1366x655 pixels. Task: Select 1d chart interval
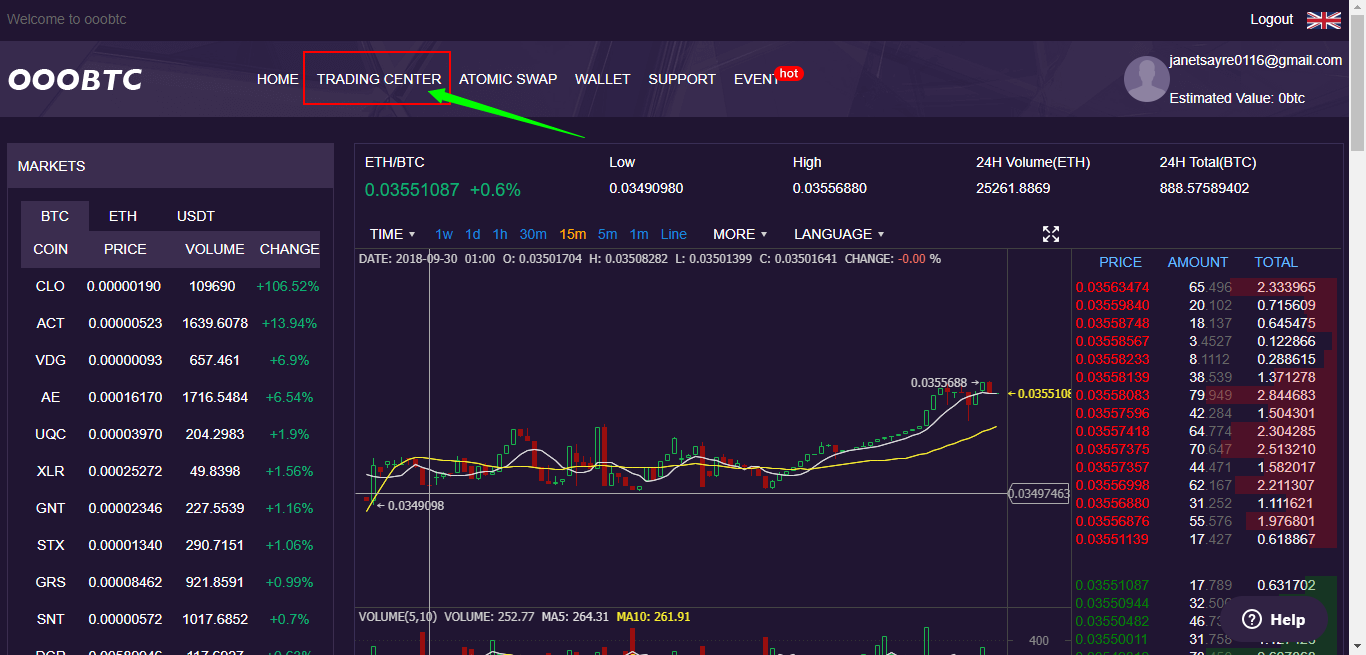473,234
